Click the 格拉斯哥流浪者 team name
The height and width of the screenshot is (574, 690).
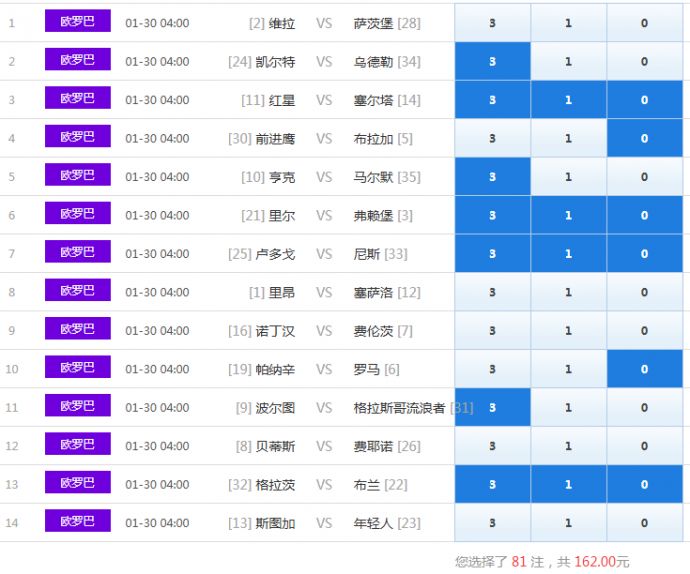pos(399,408)
